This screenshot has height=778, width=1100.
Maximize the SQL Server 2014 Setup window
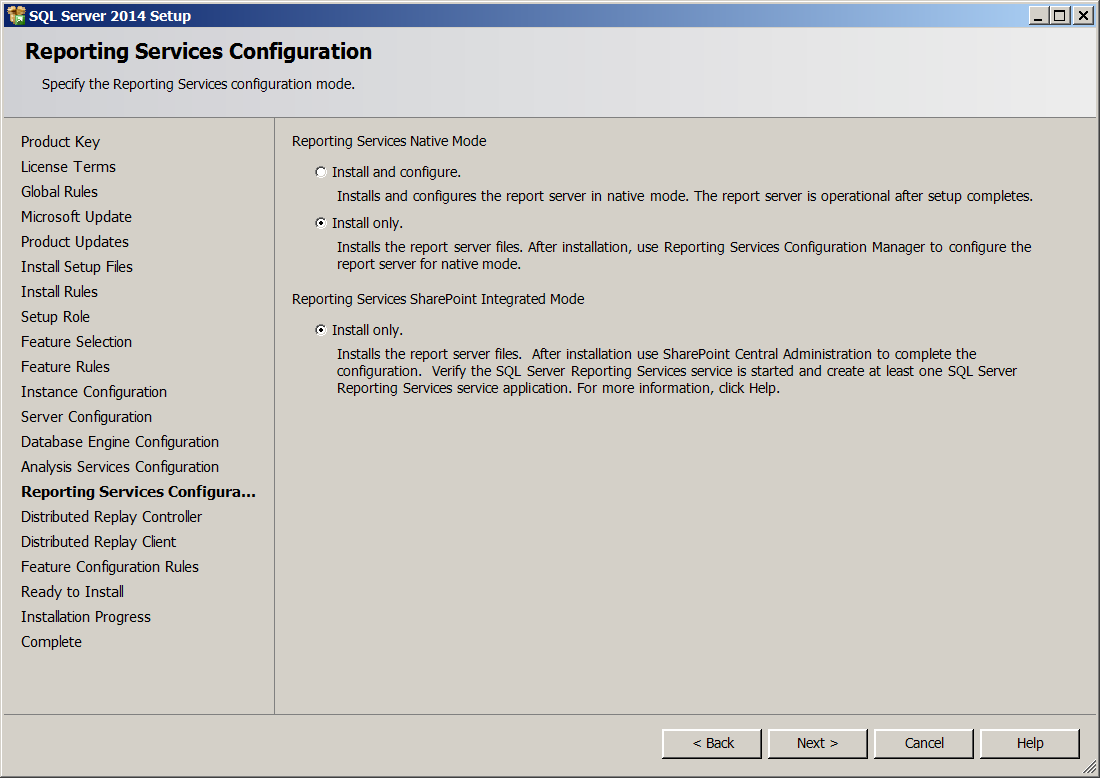point(1060,15)
